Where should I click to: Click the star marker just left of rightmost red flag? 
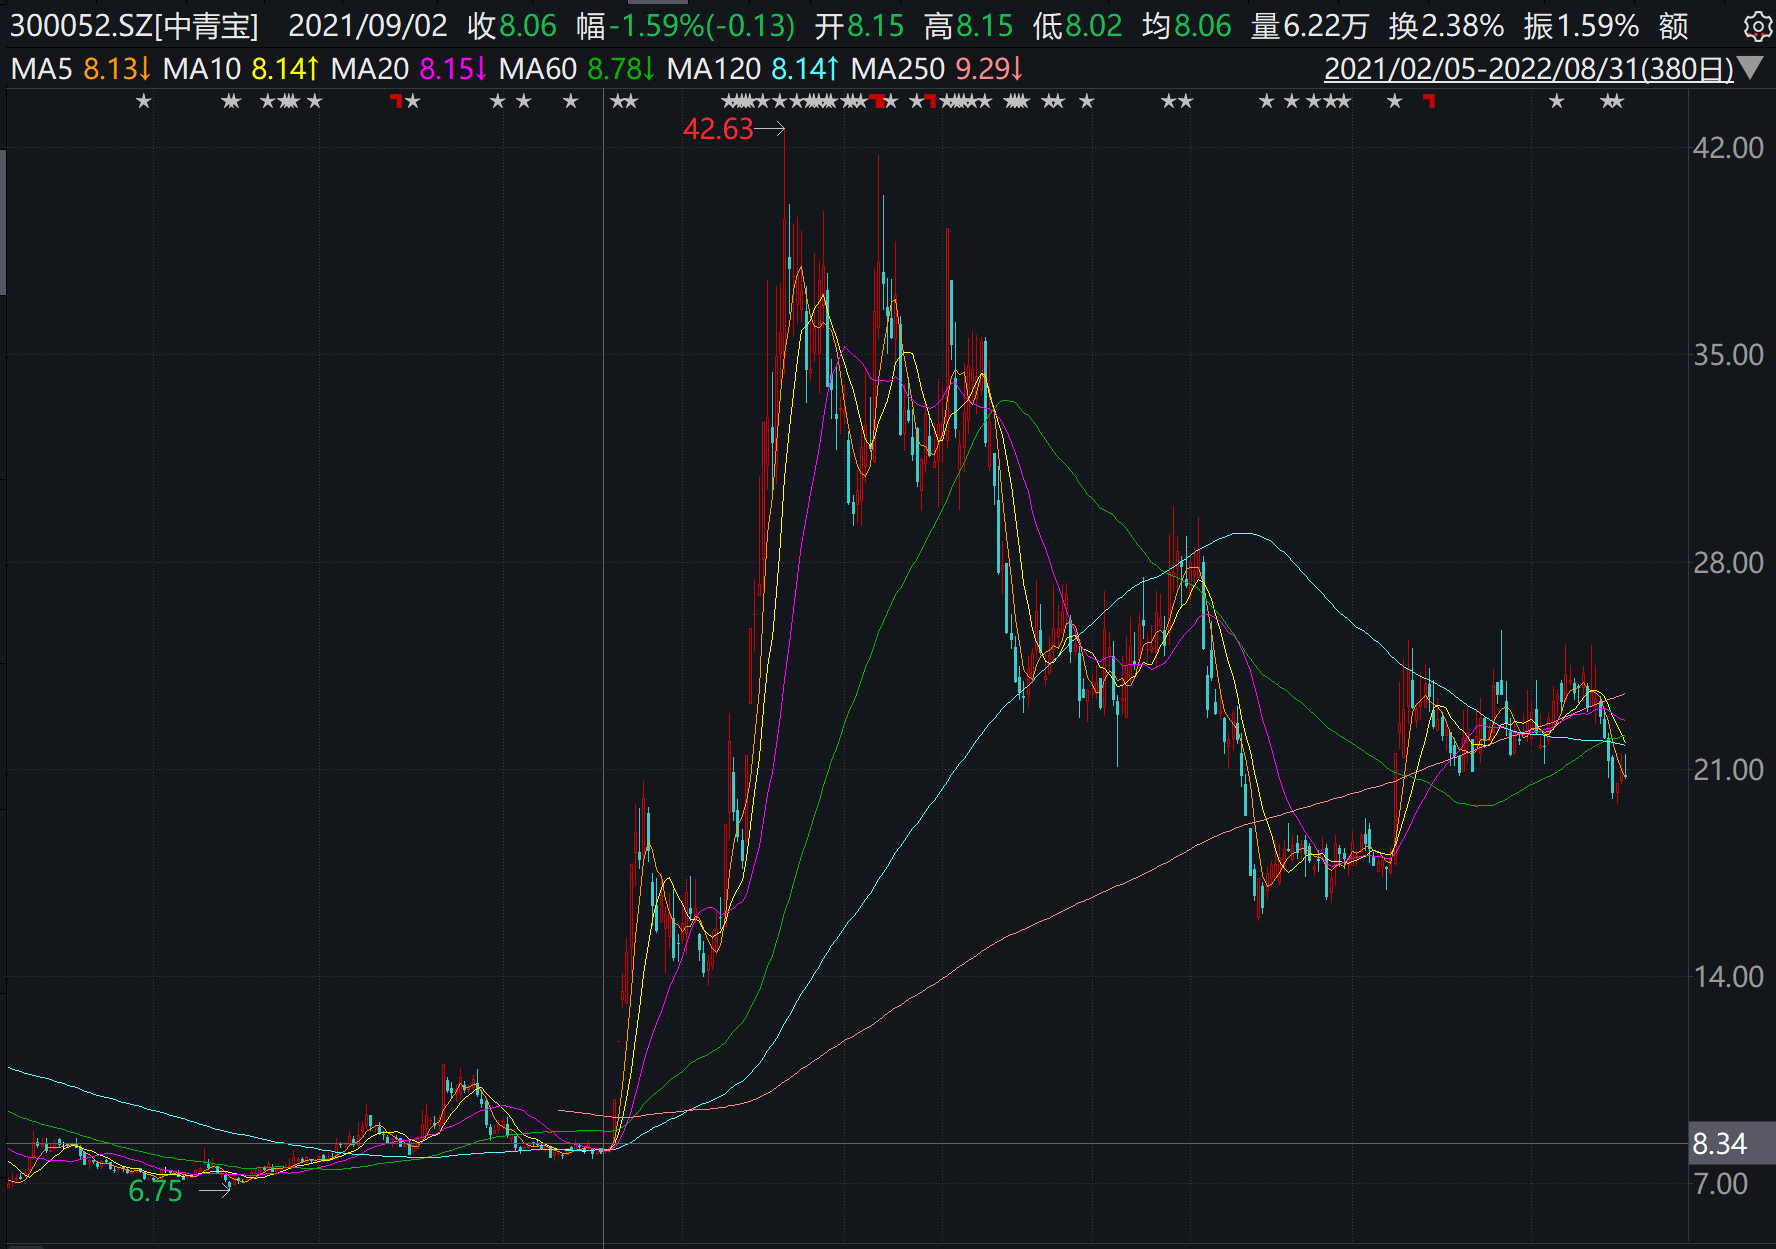pos(1395,101)
